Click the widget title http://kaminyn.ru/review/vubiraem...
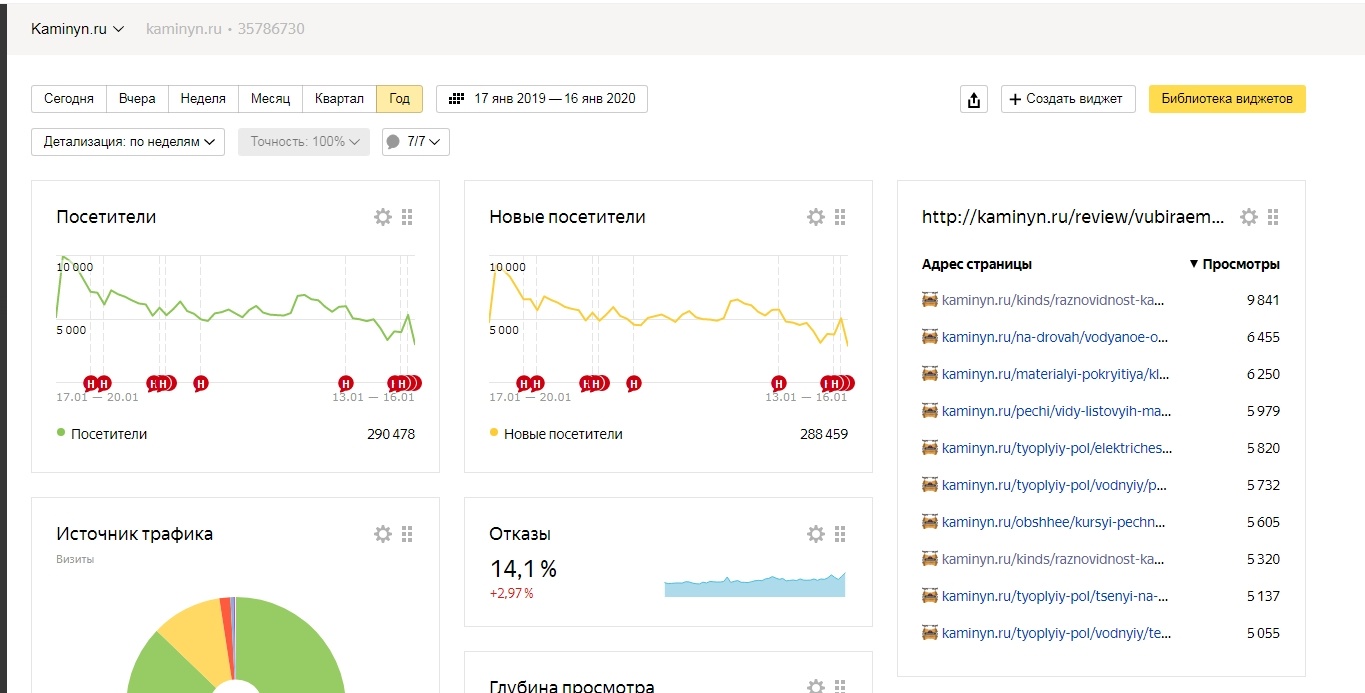This screenshot has width=1365, height=693. [x=1073, y=217]
